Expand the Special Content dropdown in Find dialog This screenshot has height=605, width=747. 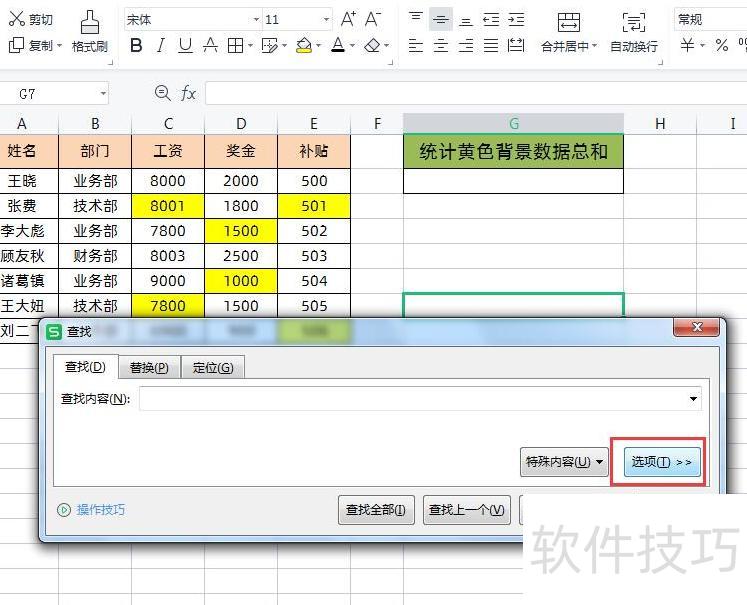tap(565, 462)
